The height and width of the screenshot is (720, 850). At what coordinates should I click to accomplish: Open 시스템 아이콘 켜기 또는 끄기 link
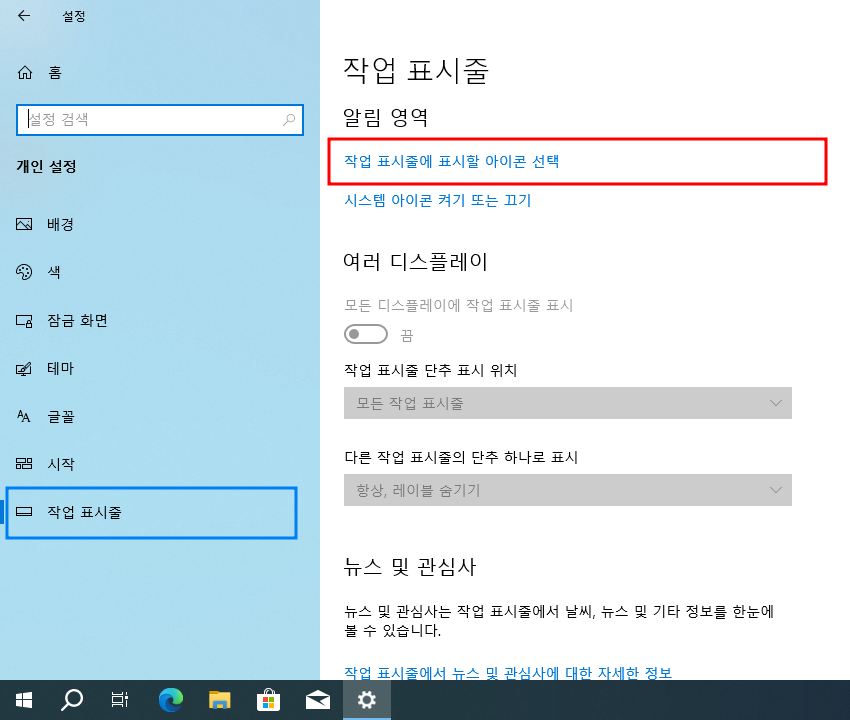pos(437,201)
